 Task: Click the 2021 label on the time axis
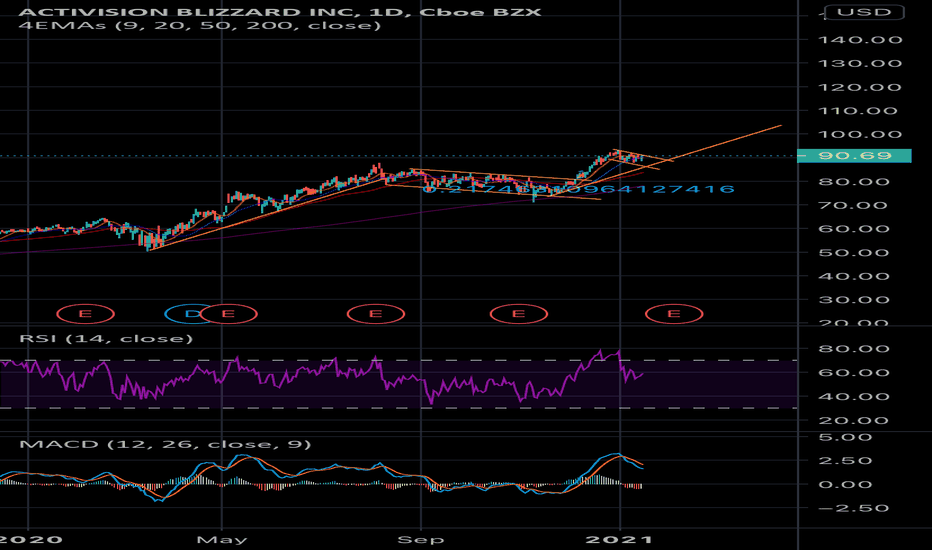(619, 540)
